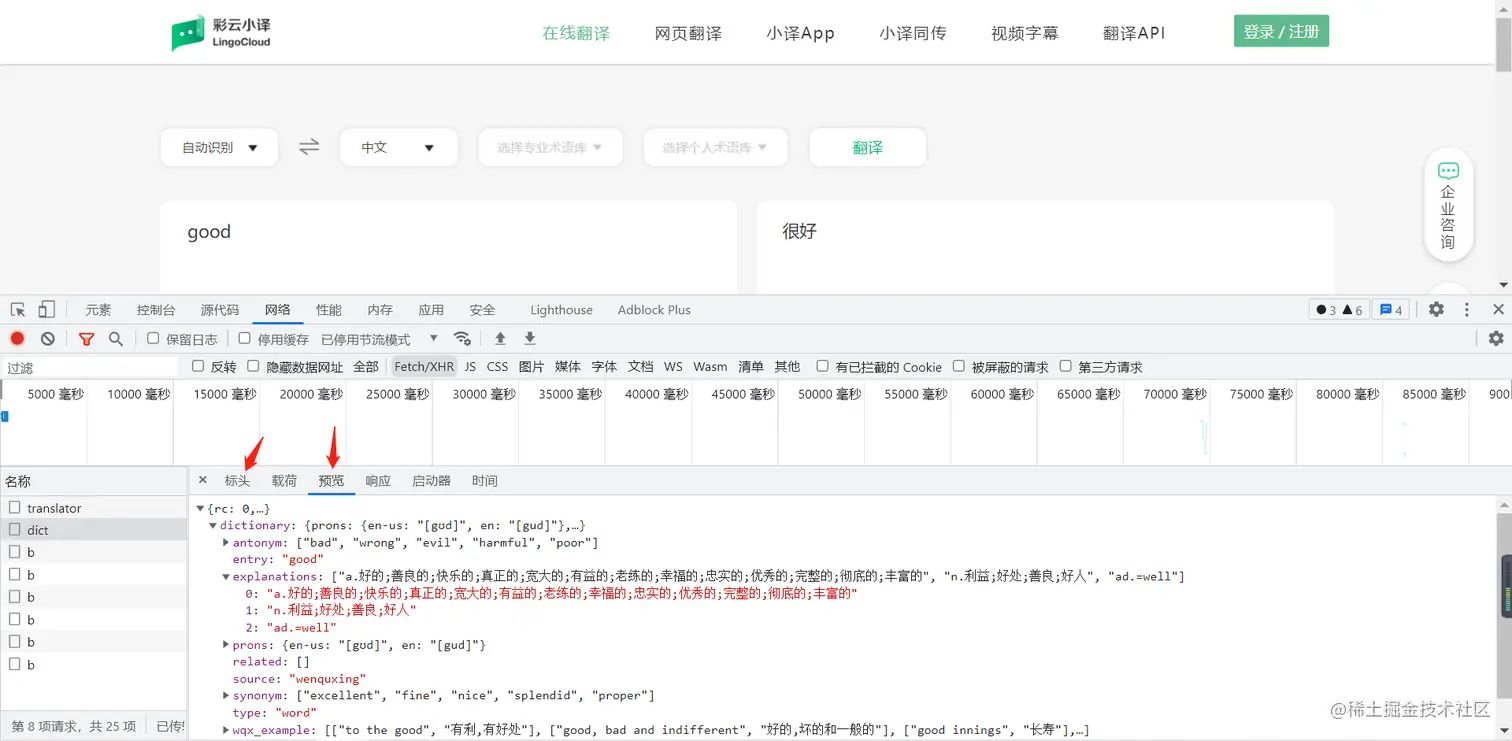Toggle device toolbar emulation

[x=47, y=310]
